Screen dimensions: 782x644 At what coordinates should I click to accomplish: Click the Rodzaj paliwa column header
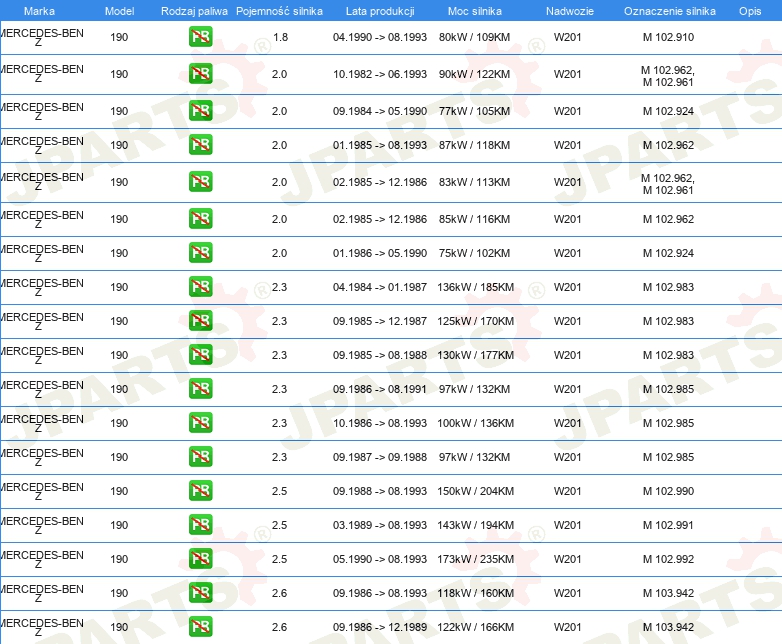[194, 11]
